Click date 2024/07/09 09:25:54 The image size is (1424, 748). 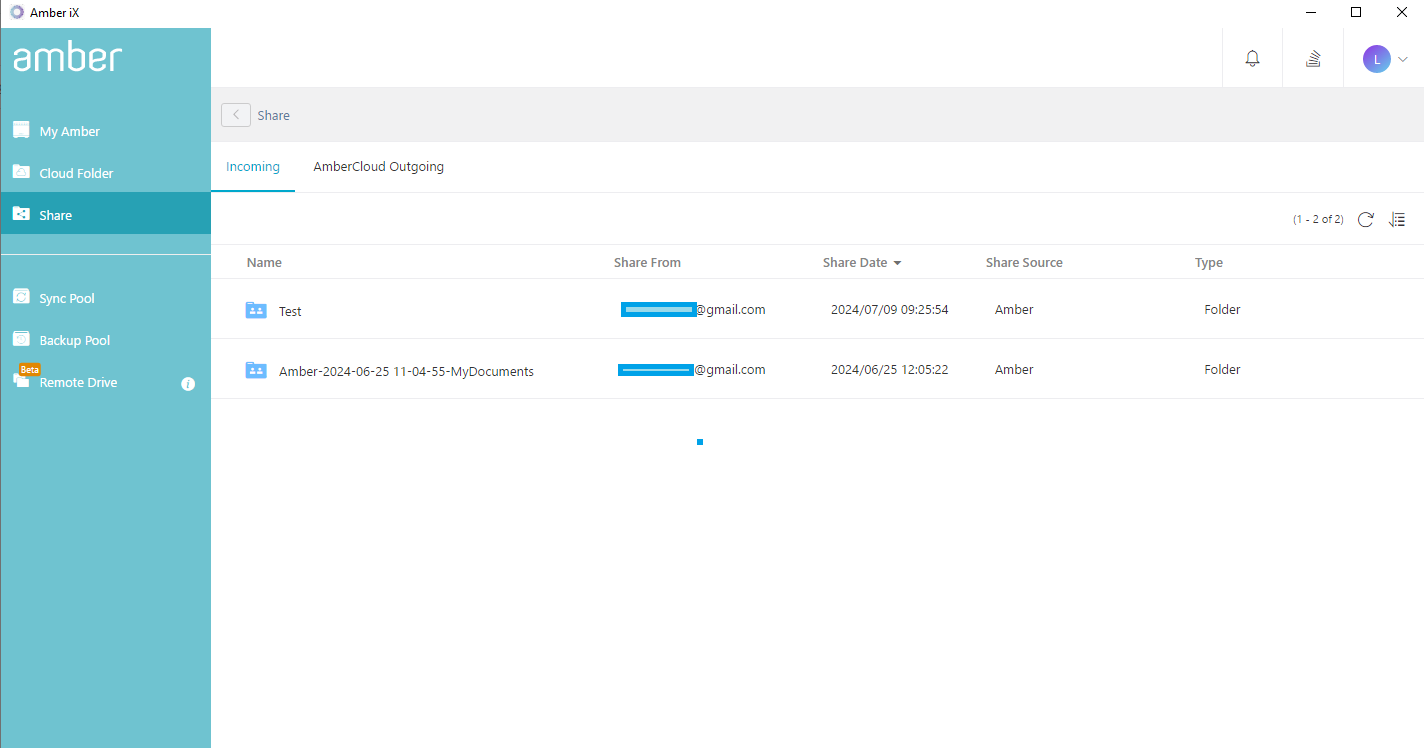[x=890, y=309]
